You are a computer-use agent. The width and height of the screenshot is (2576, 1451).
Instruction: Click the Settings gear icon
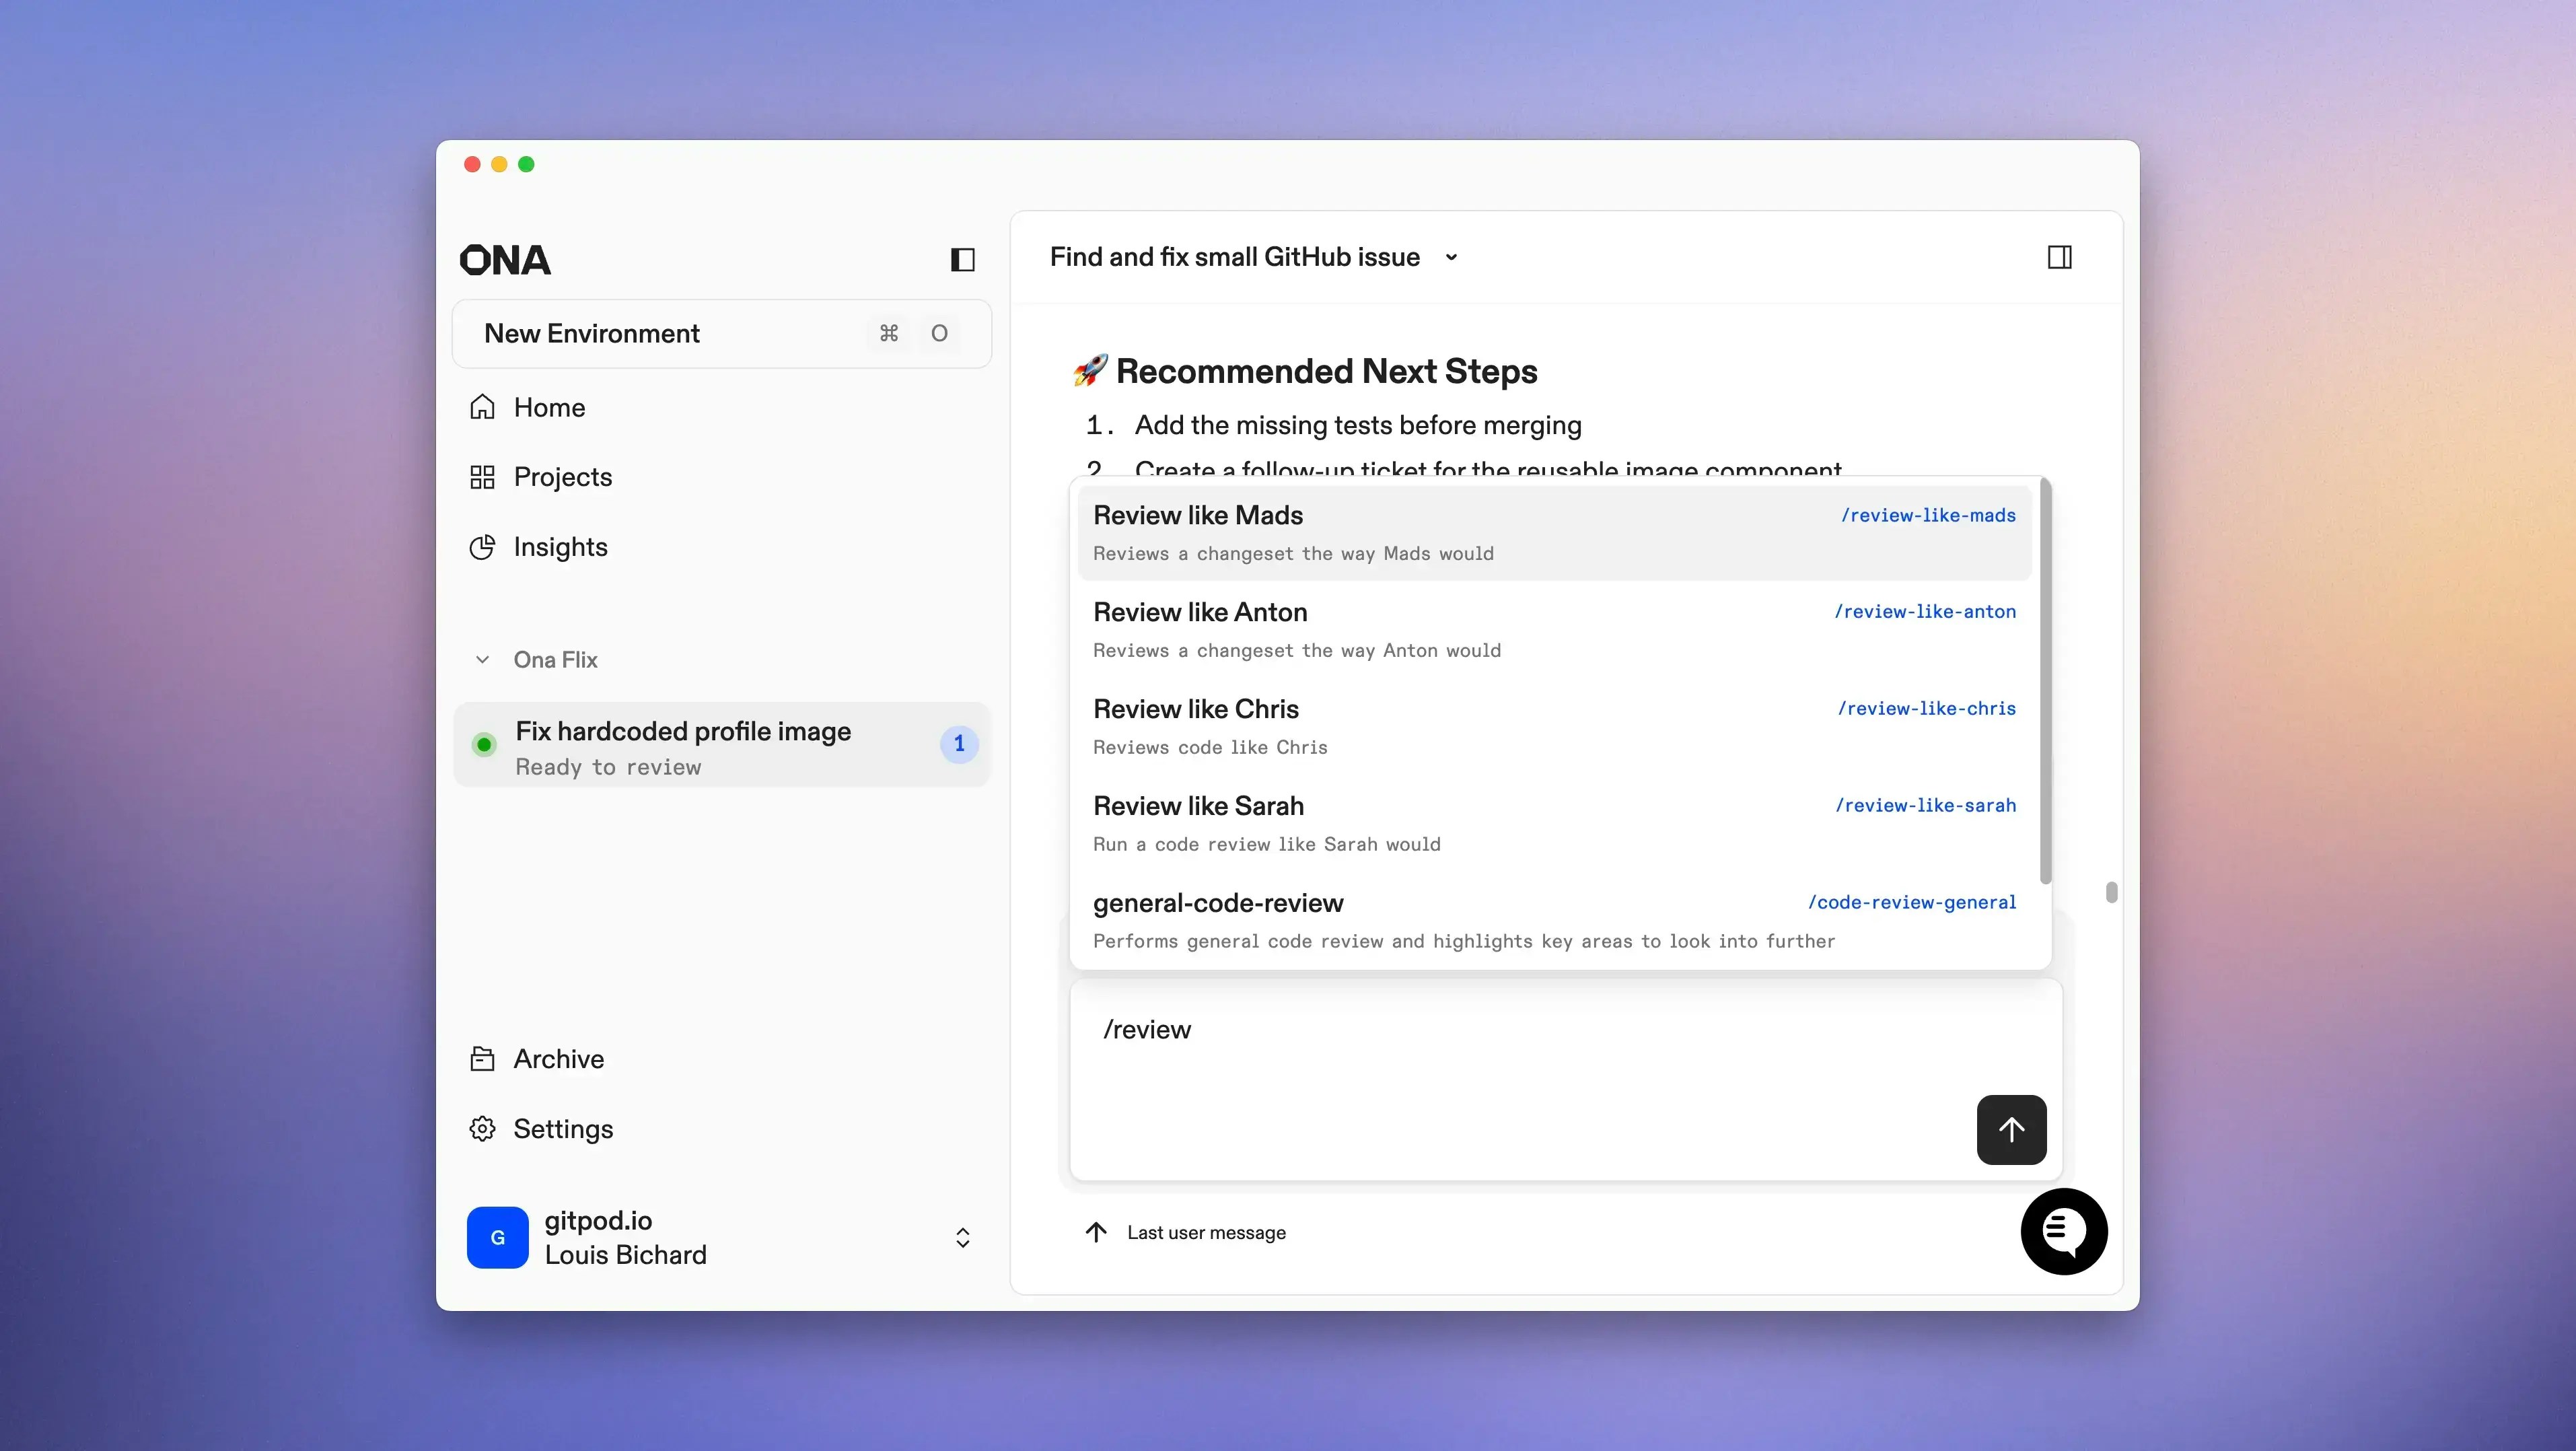pos(482,1129)
